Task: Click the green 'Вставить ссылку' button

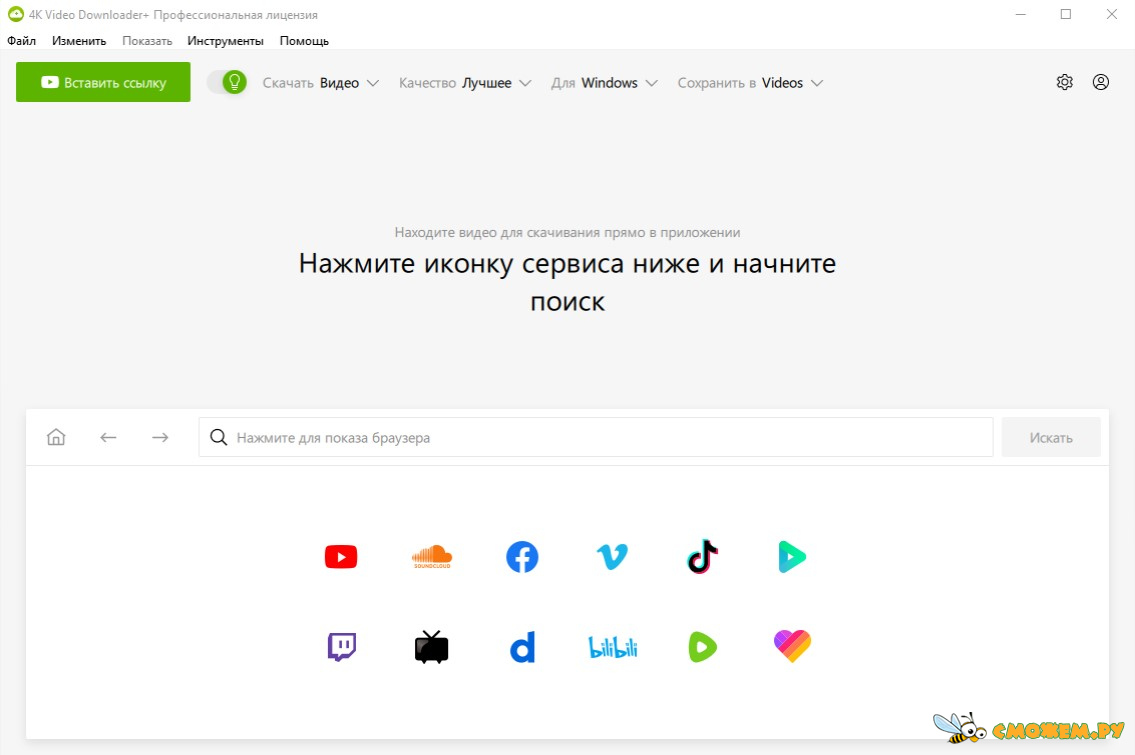Action: pos(104,82)
